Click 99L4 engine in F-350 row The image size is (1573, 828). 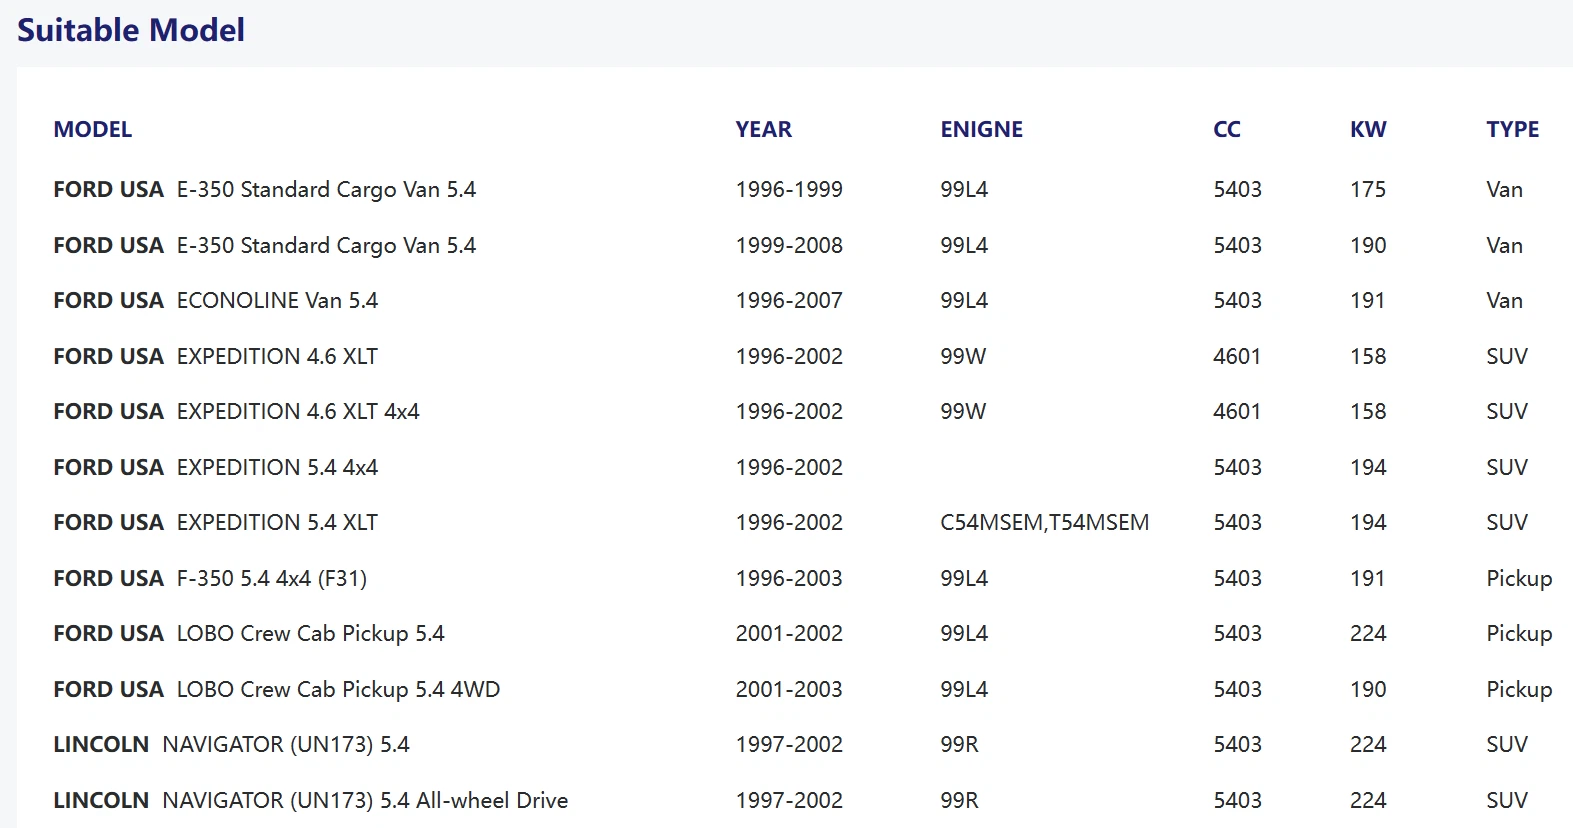click(x=964, y=578)
